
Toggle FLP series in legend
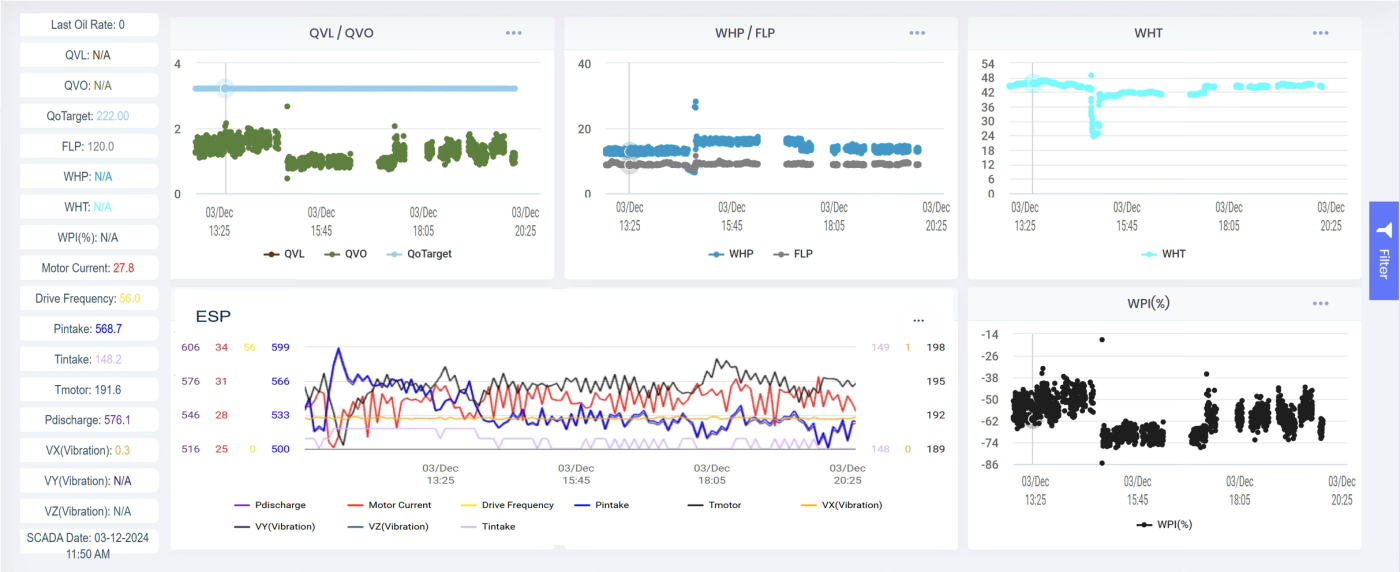tap(793, 254)
